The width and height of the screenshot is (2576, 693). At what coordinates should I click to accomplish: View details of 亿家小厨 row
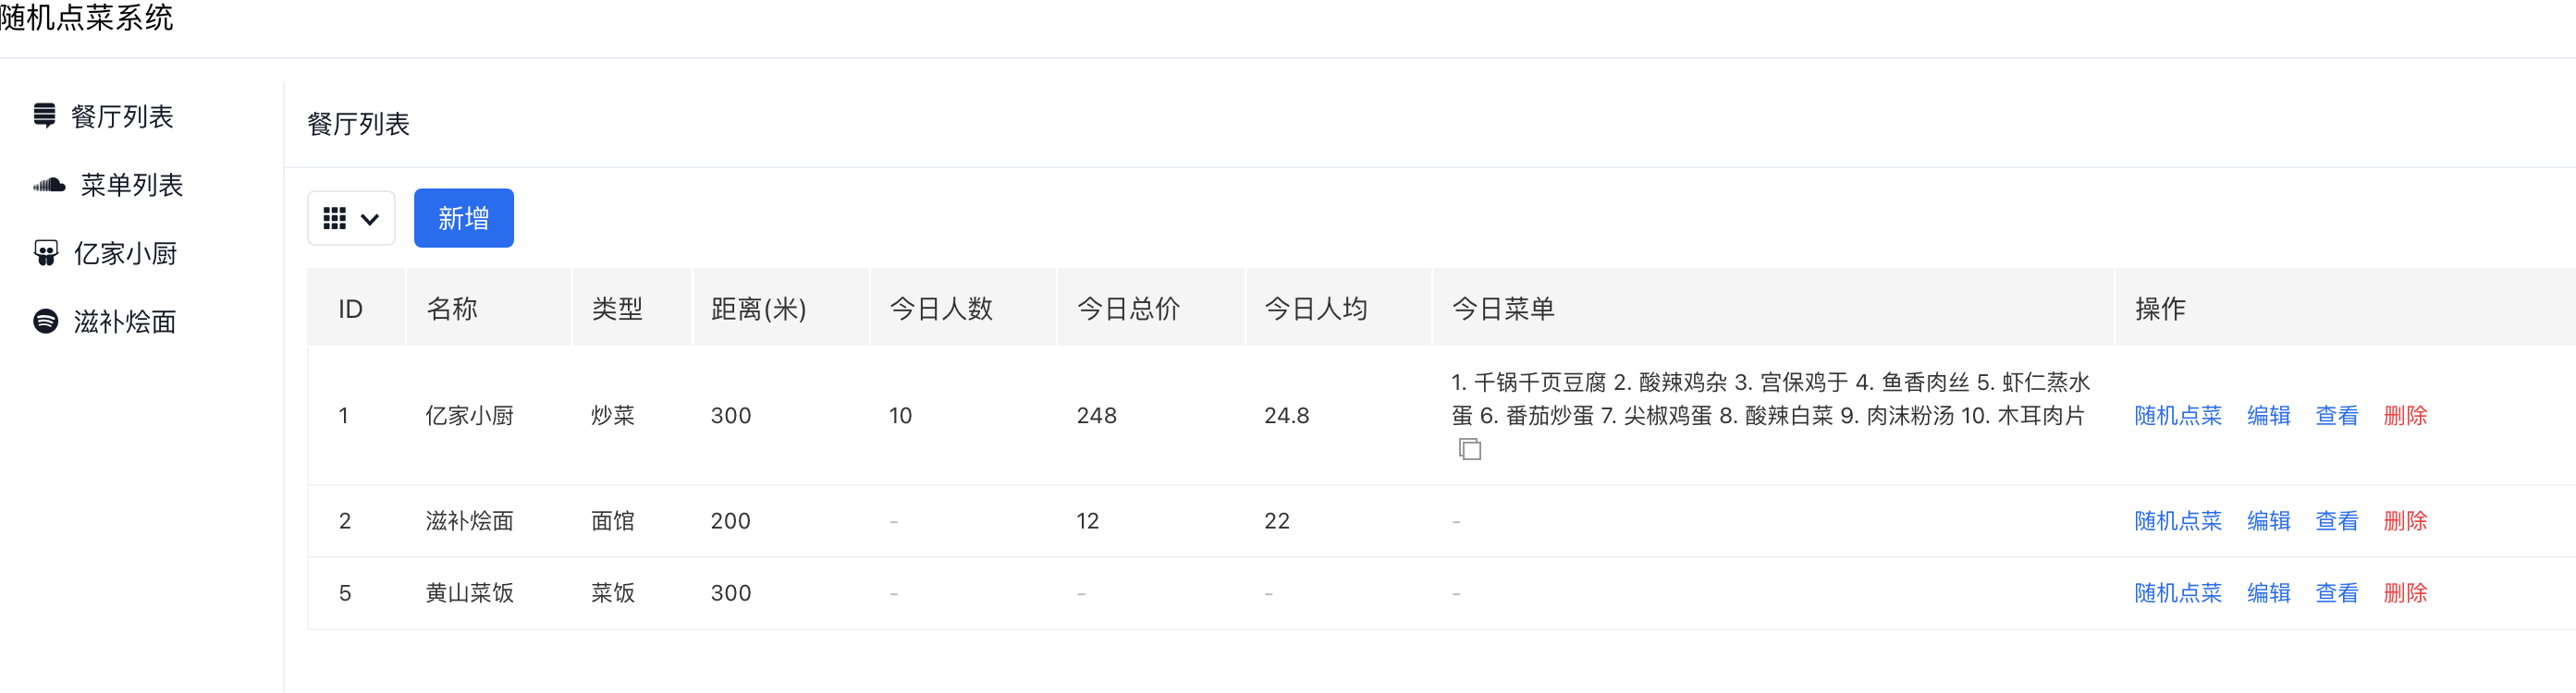click(2336, 415)
